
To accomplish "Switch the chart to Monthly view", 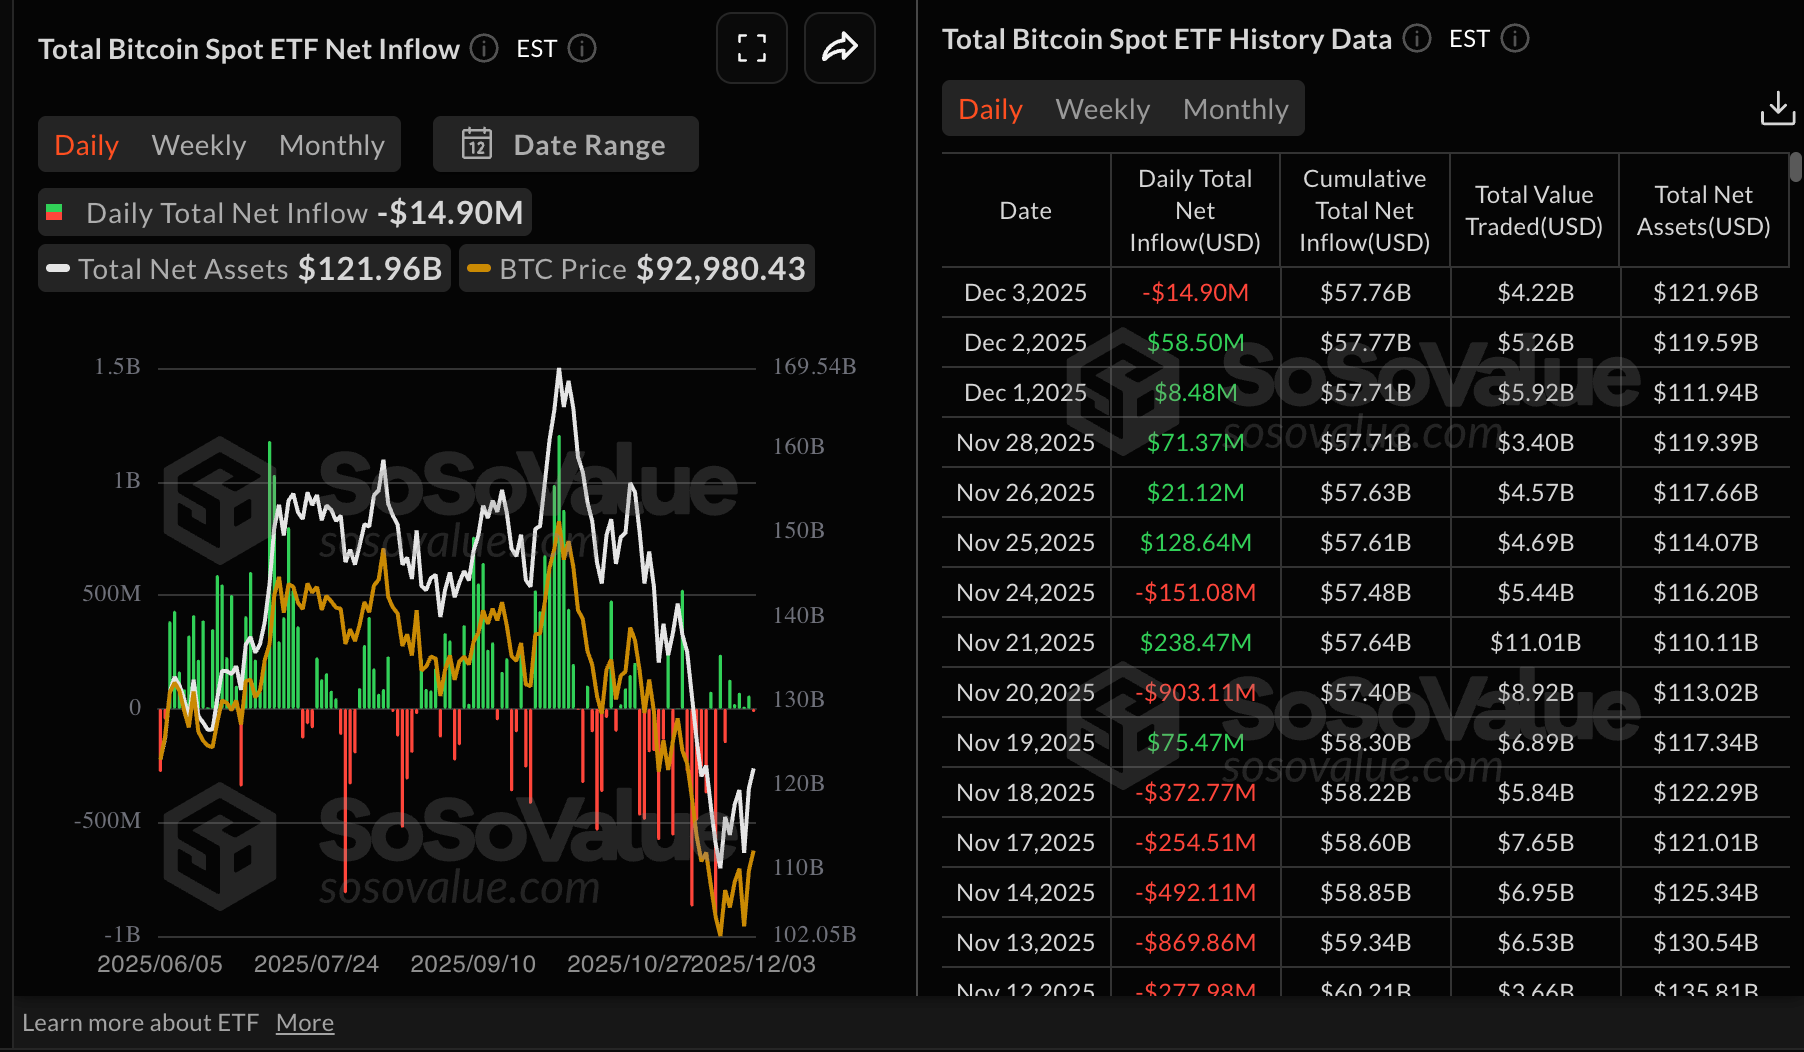I will click(332, 144).
